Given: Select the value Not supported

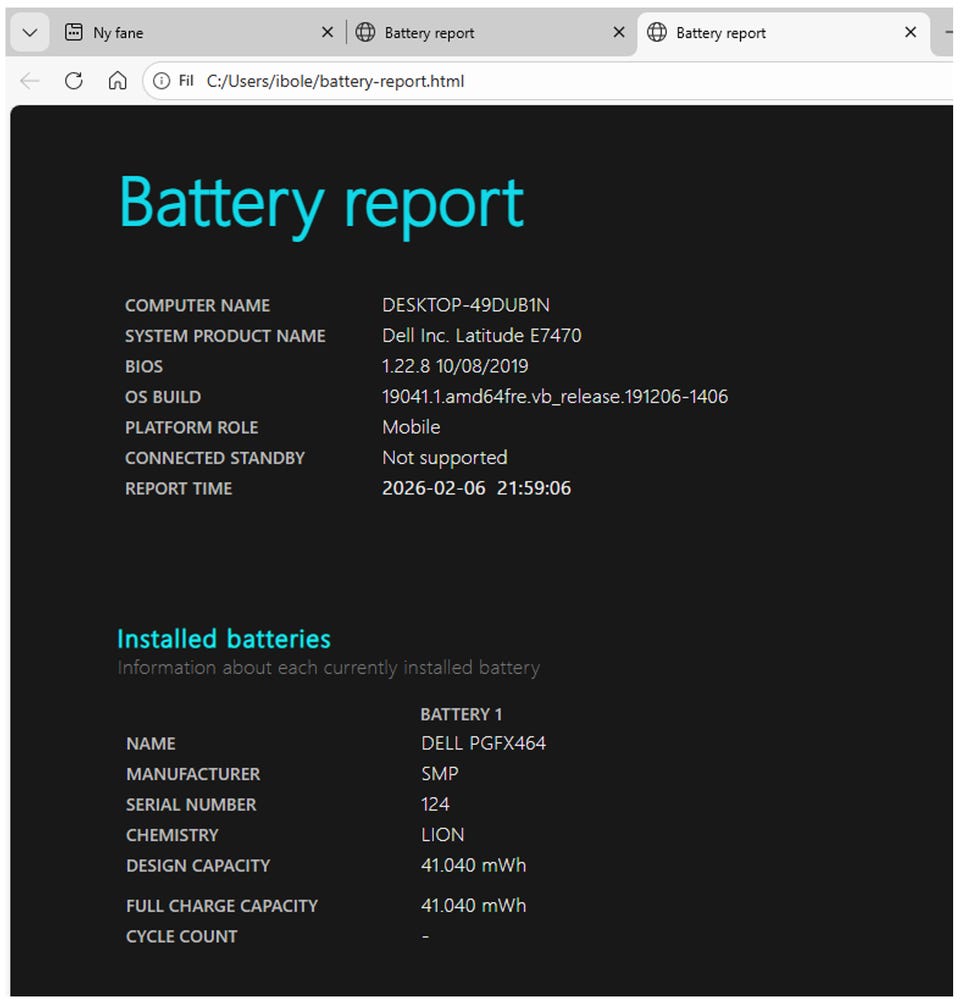Looking at the screenshot, I should 444,458.
